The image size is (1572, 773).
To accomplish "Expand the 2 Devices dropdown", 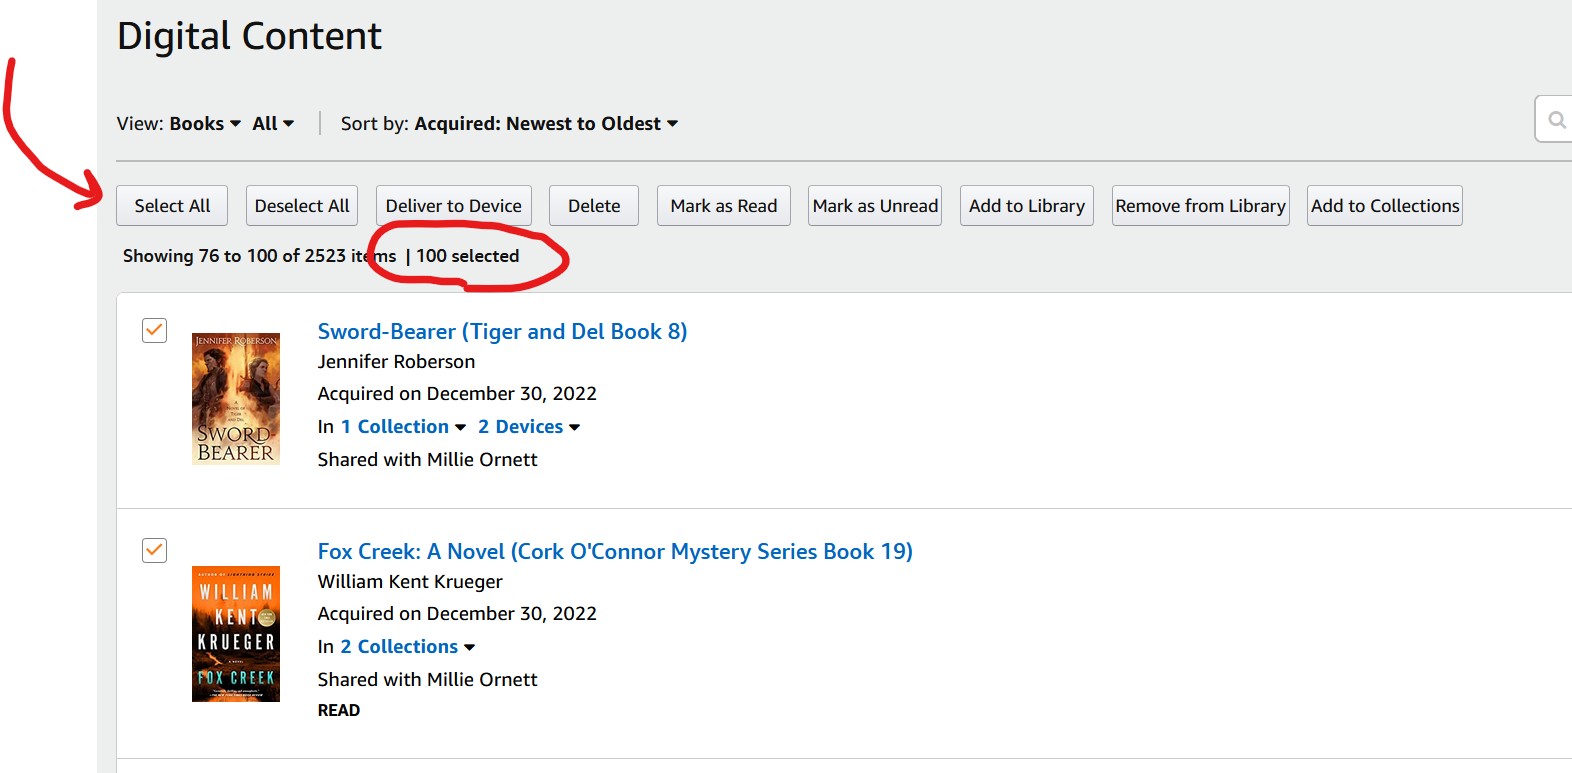I will [529, 426].
